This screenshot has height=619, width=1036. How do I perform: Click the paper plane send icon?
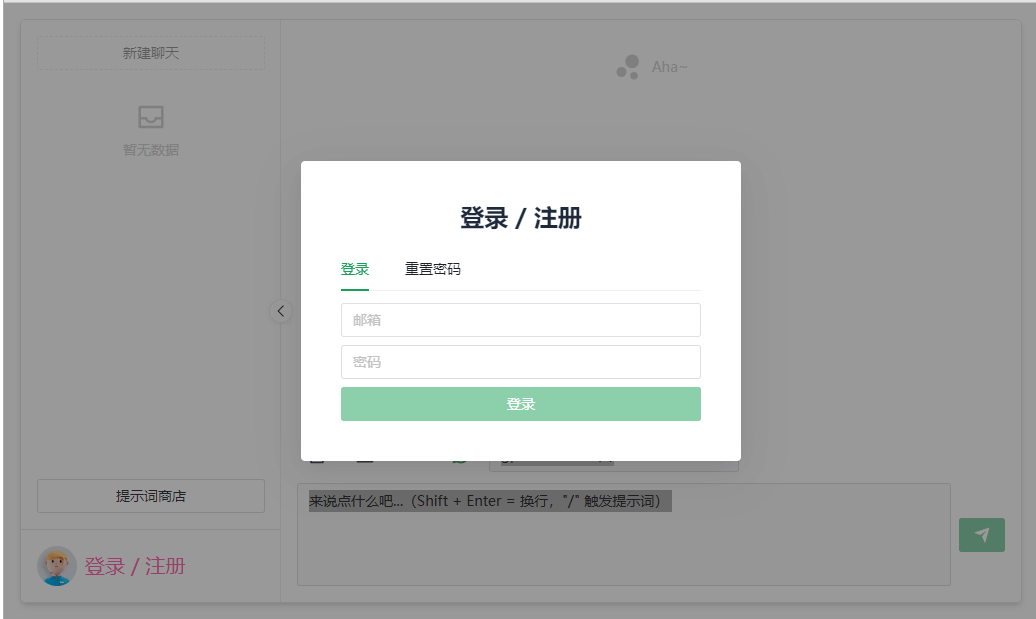click(981, 535)
